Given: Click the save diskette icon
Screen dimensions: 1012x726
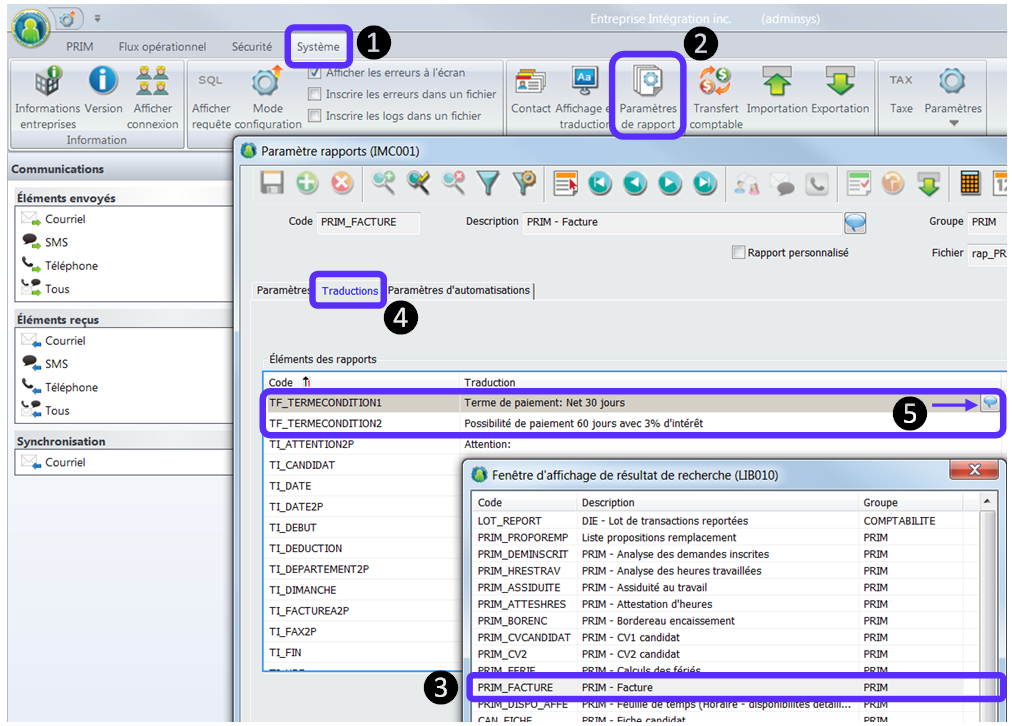Looking at the screenshot, I should pyautogui.click(x=272, y=183).
